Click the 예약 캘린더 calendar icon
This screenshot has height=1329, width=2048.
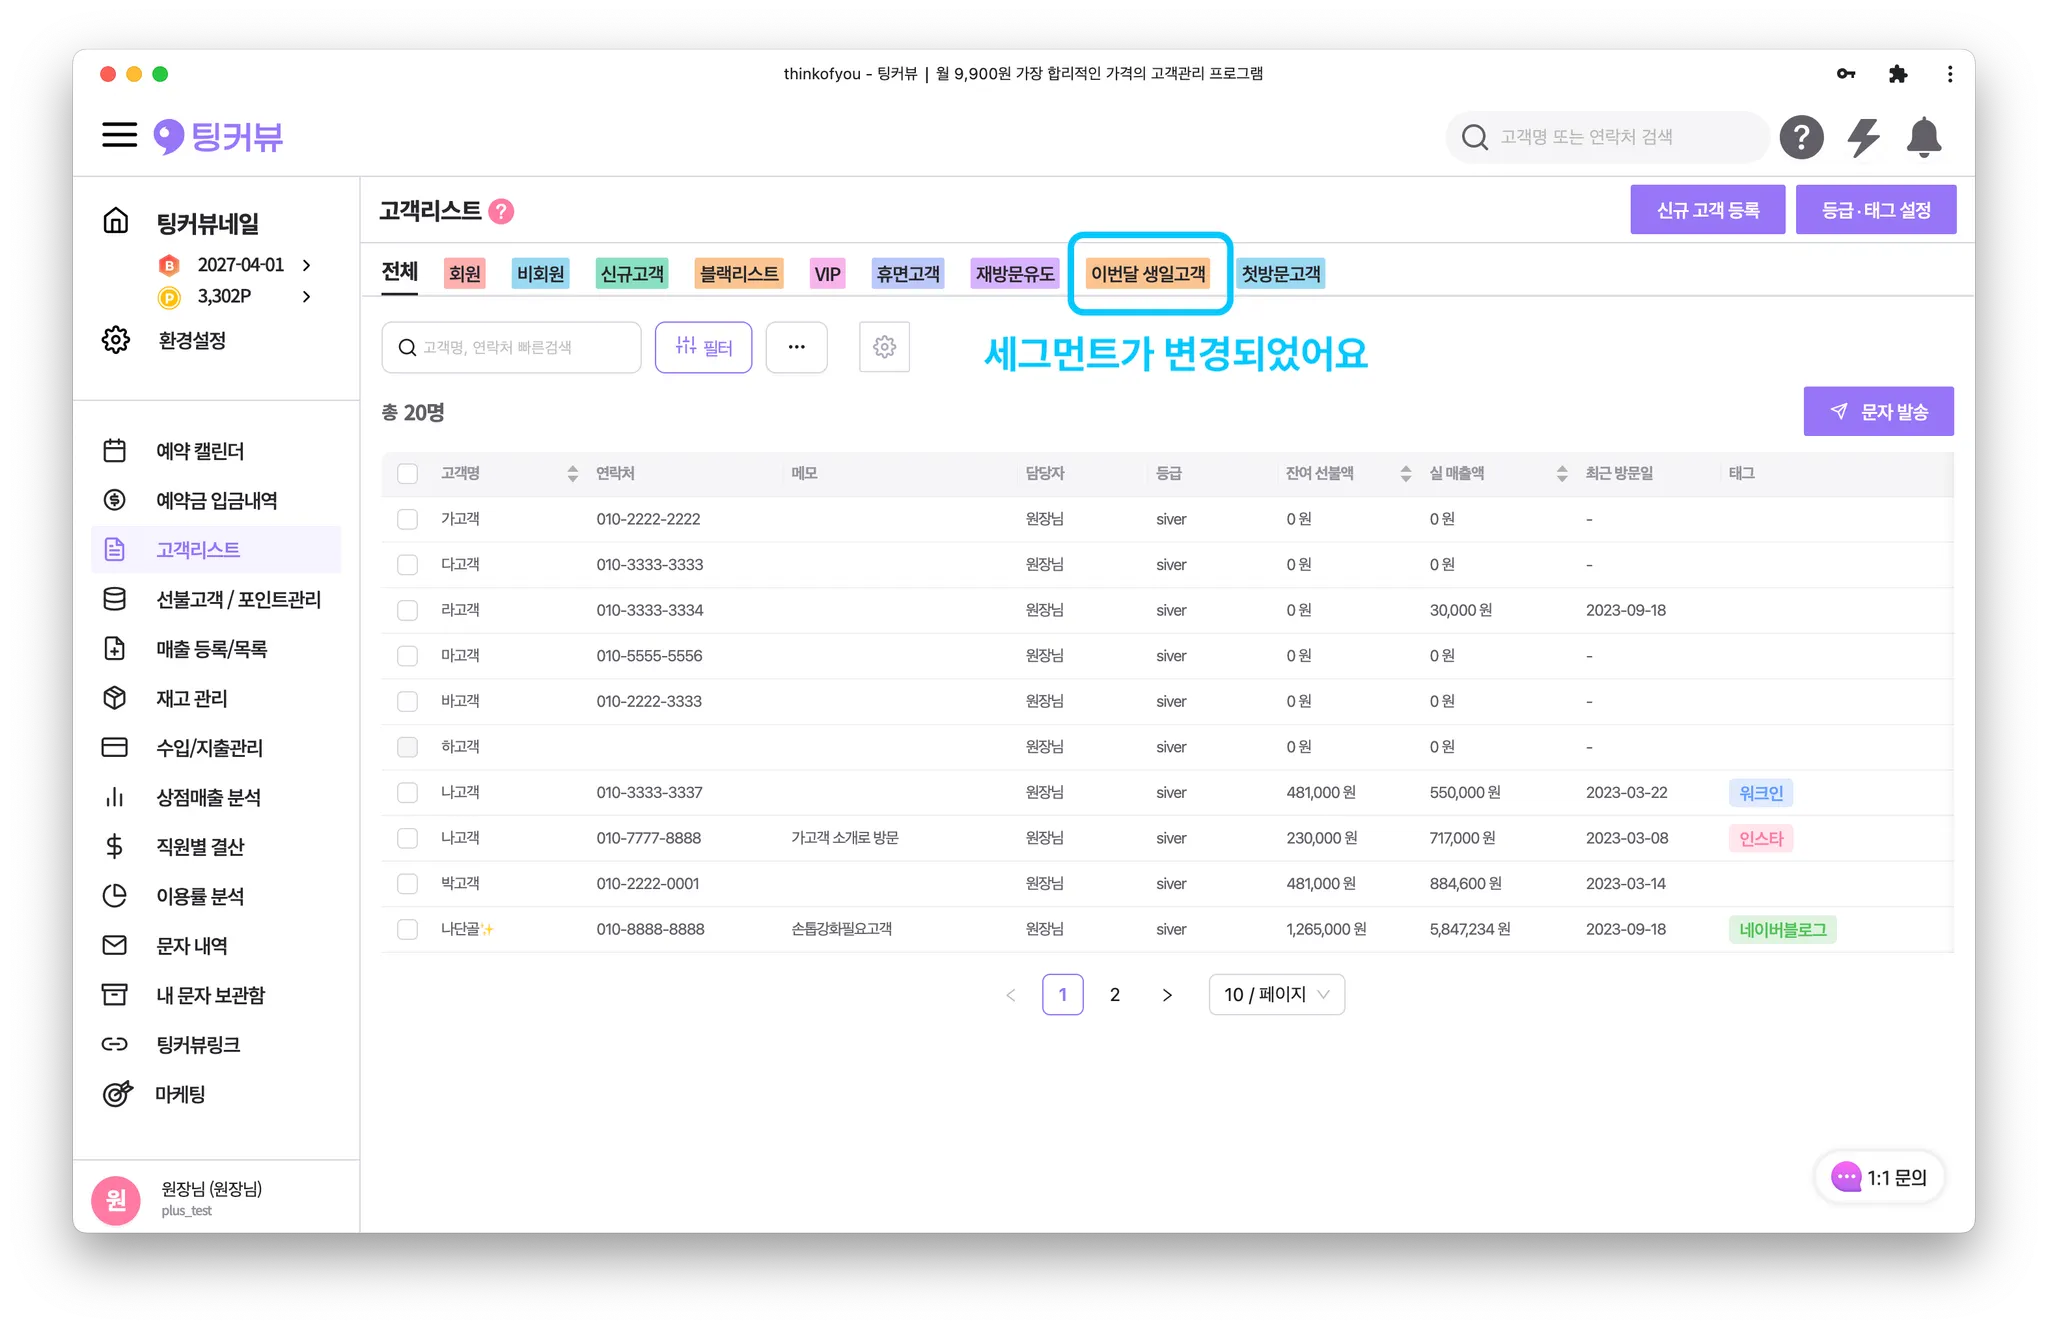point(115,451)
